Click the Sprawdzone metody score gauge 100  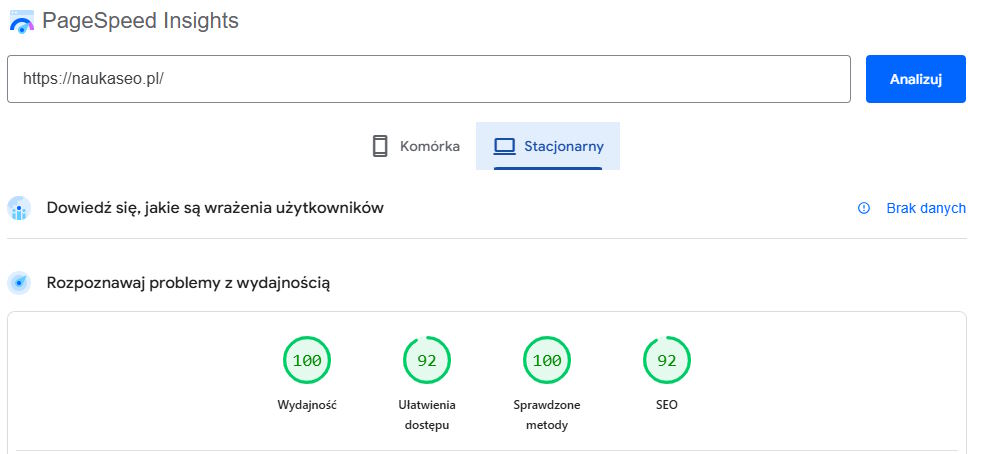[x=547, y=361]
